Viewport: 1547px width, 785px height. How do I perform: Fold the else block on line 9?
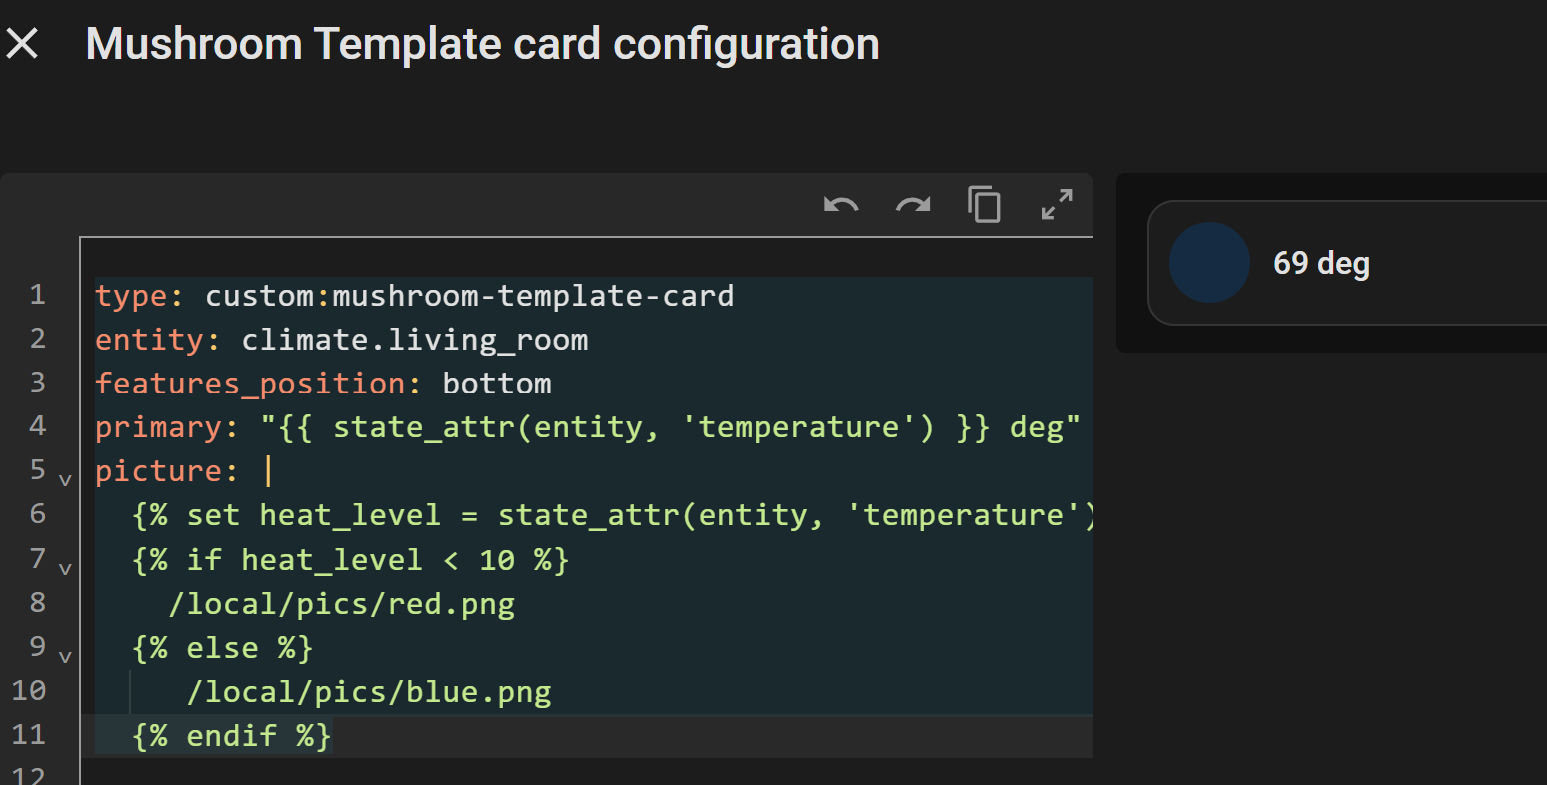coord(65,657)
